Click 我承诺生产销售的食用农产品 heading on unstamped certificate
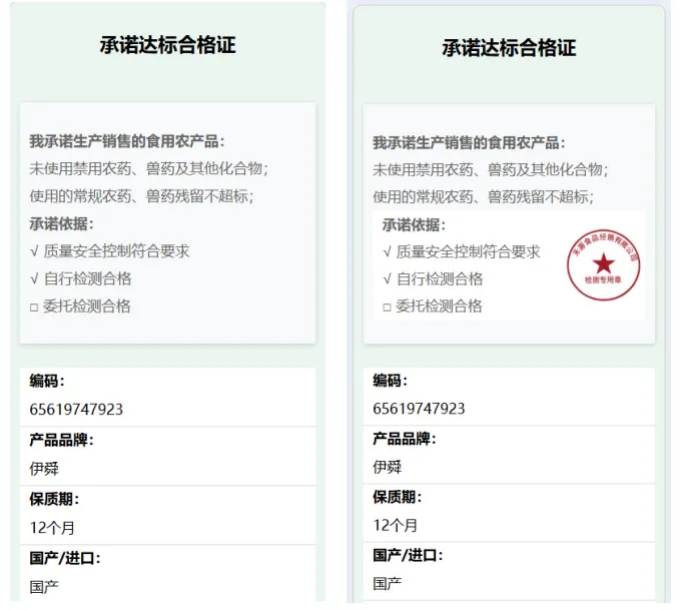Image resolution: width=692 pixels, height=609 pixels. point(127,141)
